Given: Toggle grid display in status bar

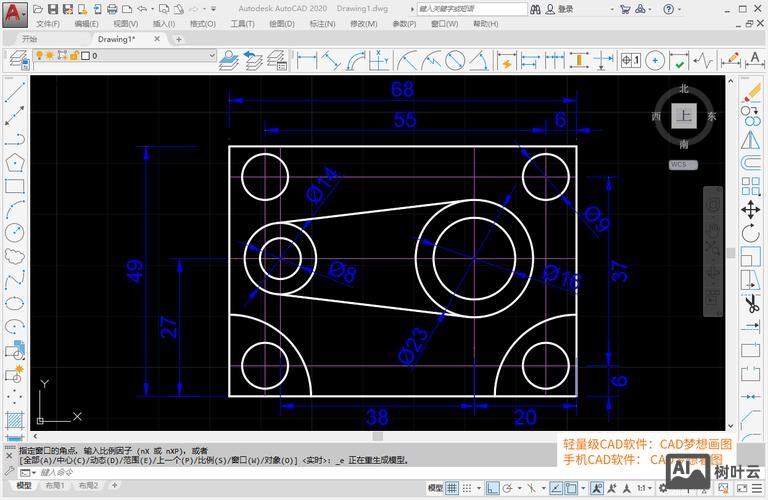Looking at the screenshot, I should pos(454,488).
